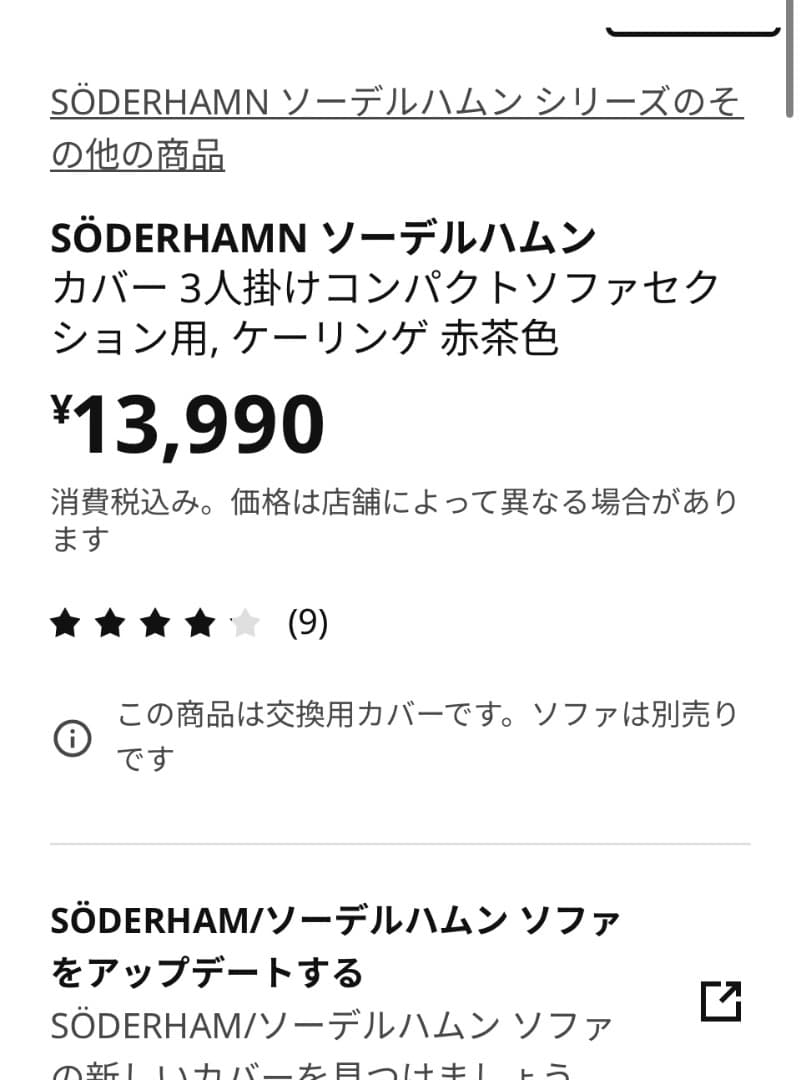Open the external link arrow icon
This screenshot has width=801, height=1080.
pos(721,1001)
